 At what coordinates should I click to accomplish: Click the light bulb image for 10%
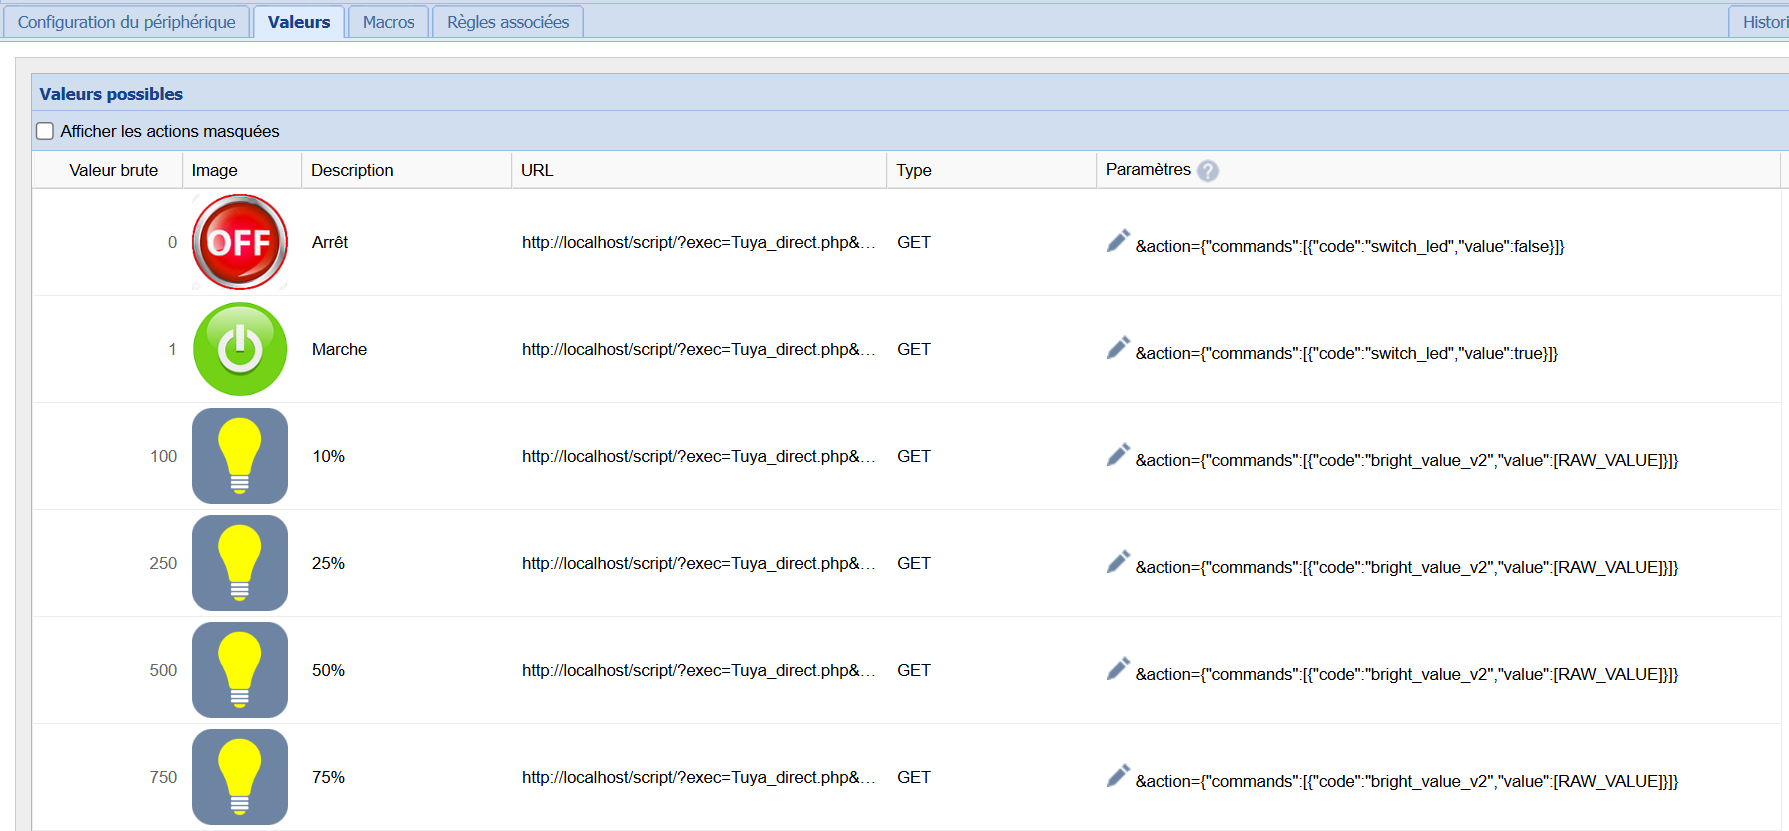point(240,456)
